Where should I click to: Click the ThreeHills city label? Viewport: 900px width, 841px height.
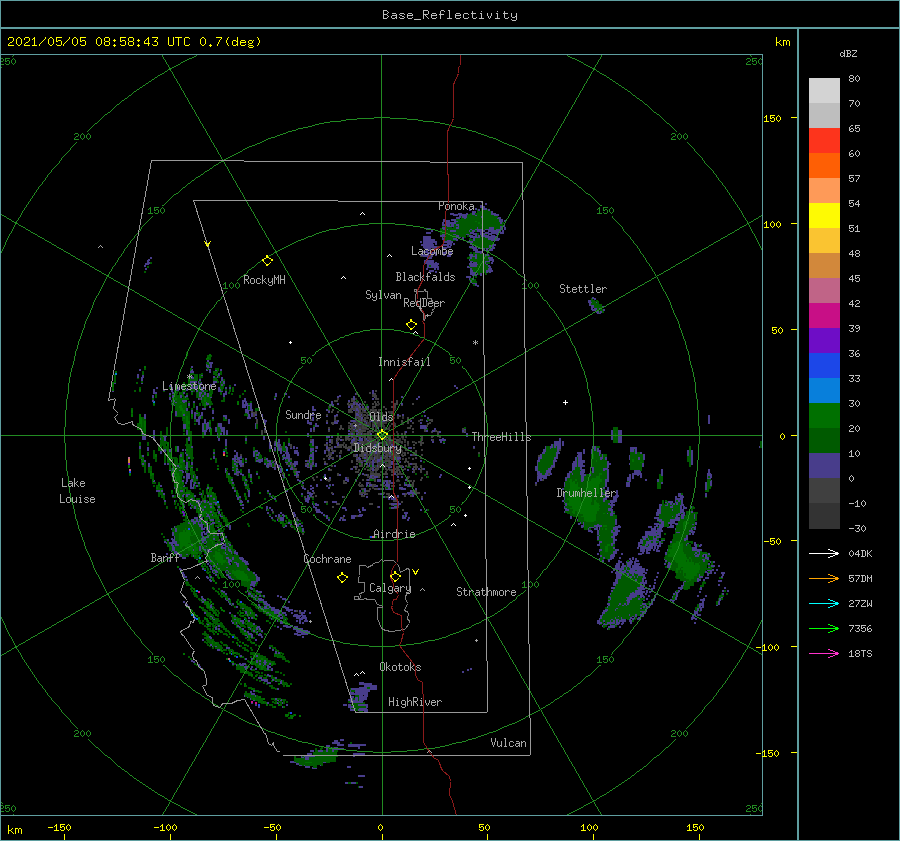[x=501, y=437]
